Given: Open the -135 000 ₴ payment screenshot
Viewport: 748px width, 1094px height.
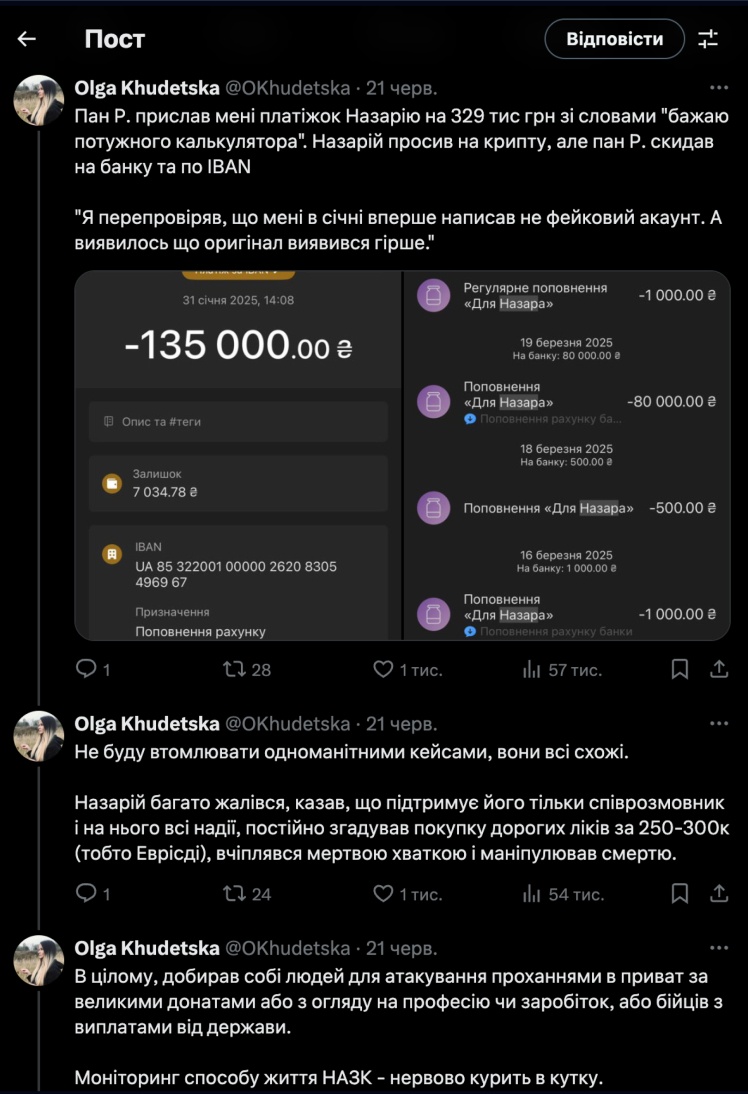Looking at the screenshot, I should (x=238, y=455).
